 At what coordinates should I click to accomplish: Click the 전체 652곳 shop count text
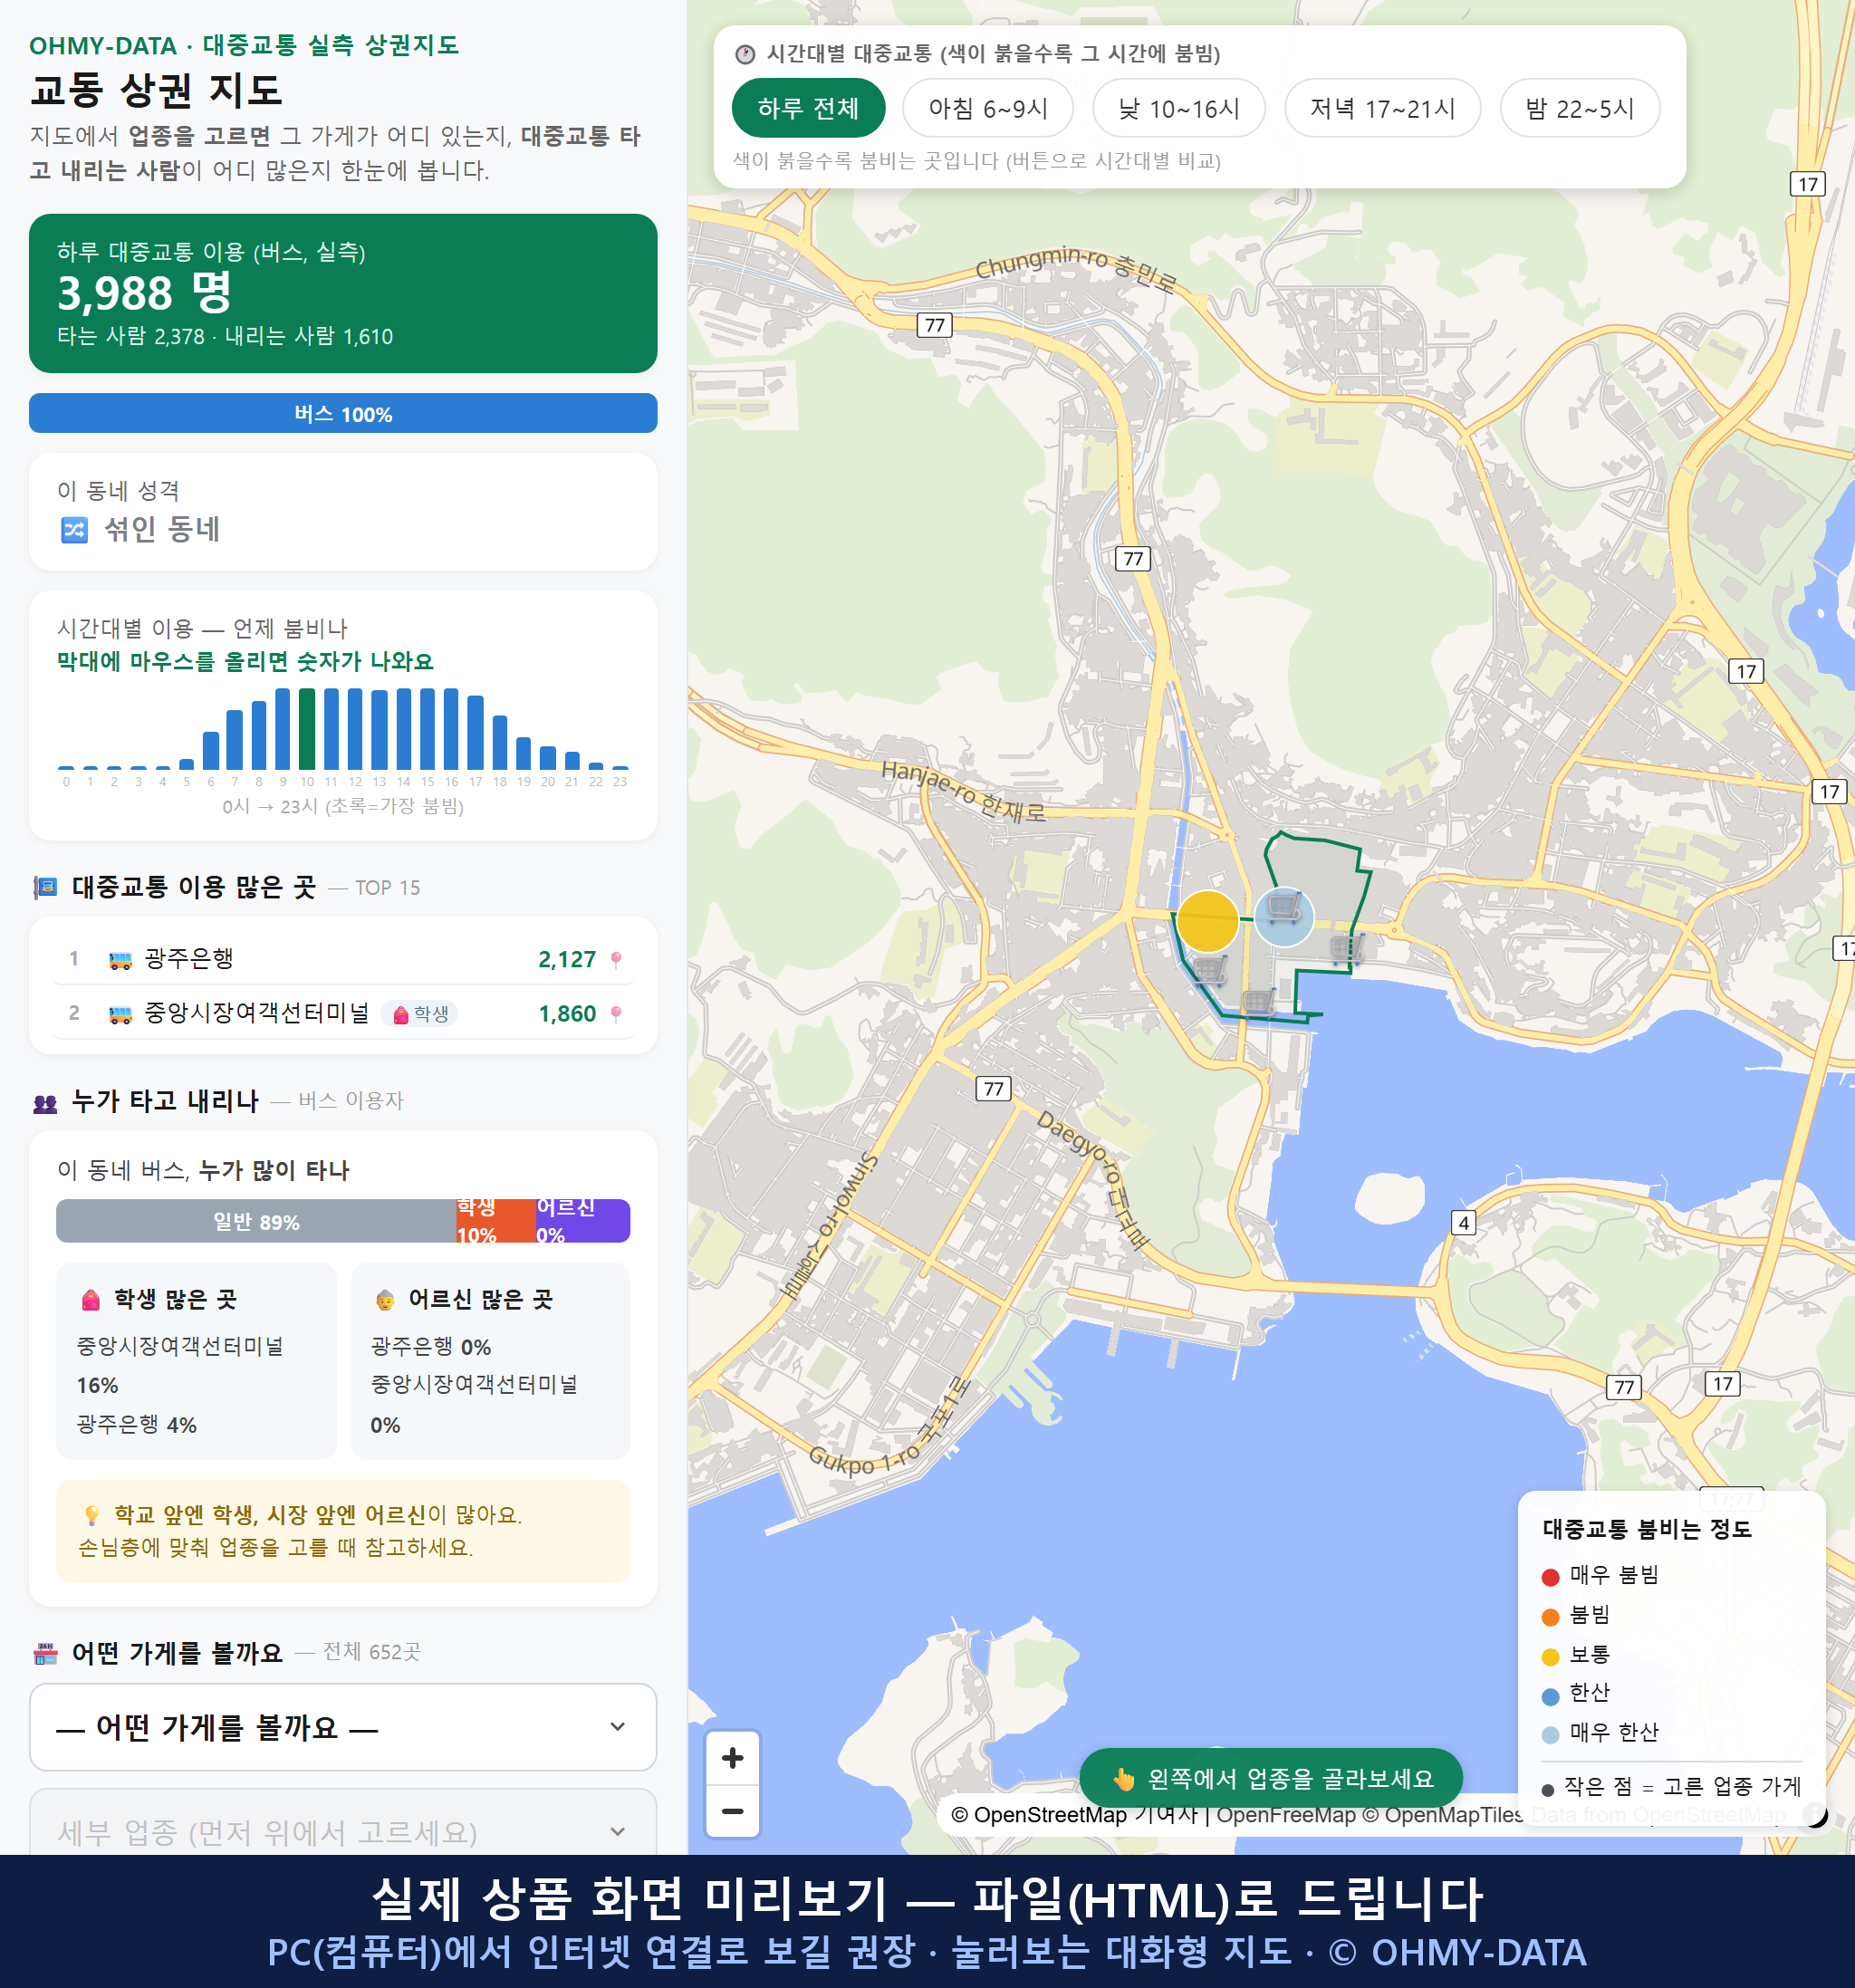click(371, 1652)
